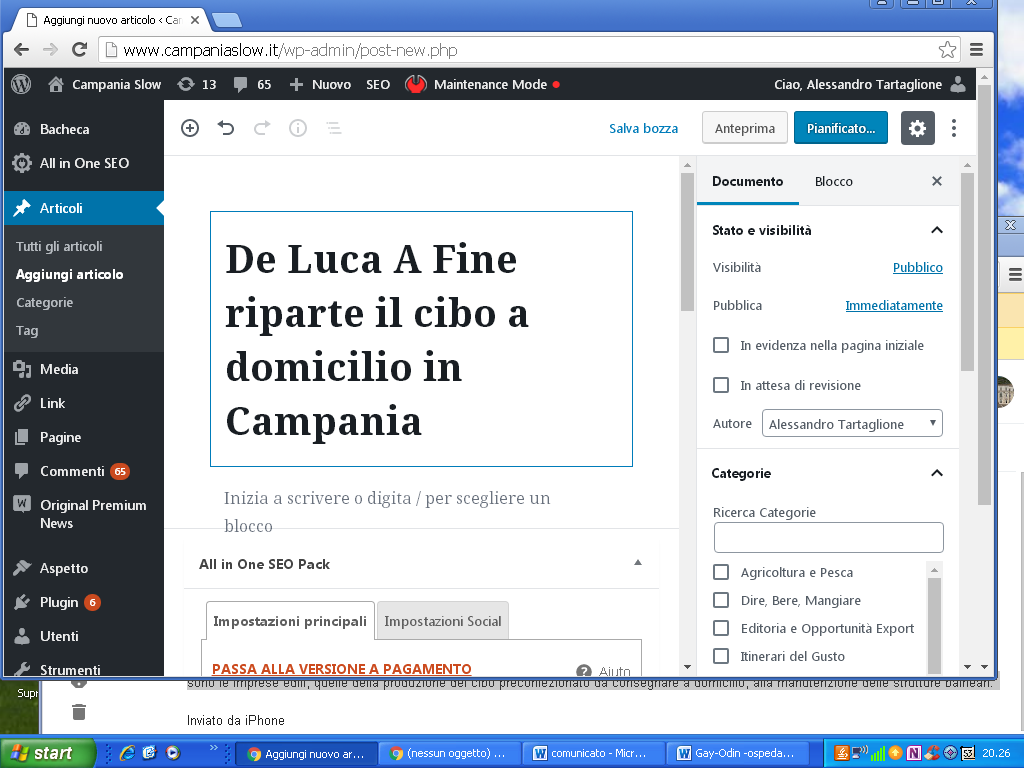Click the Ricerca Categorie search field
The width and height of the screenshot is (1024, 768).
tap(828, 538)
